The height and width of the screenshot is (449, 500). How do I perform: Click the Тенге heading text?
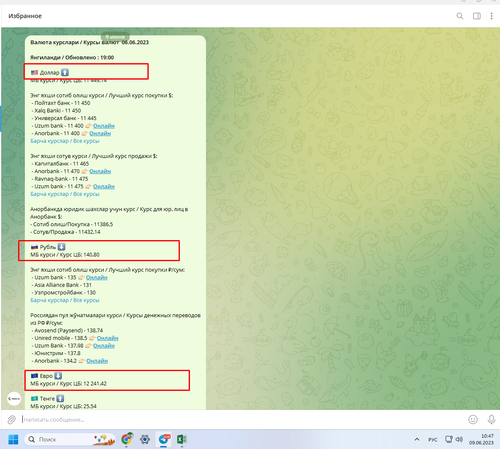[47, 399]
